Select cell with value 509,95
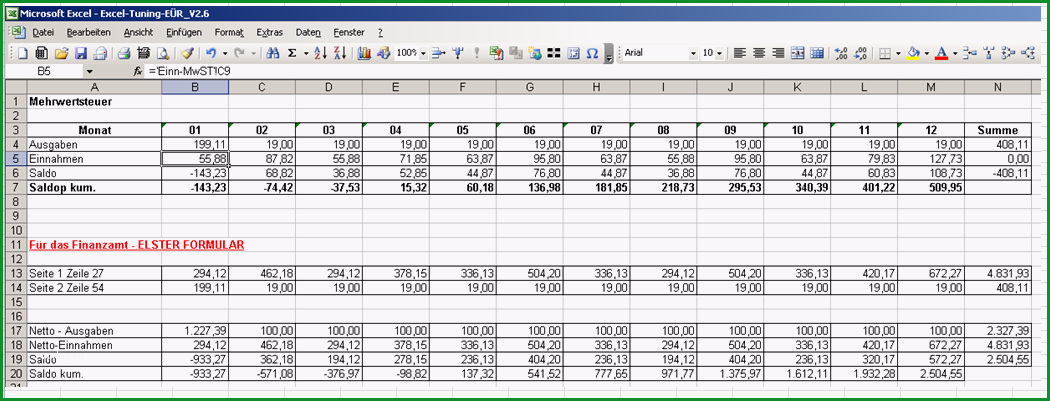Image resolution: width=1050 pixels, height=401 pixels. (x=931, y=188)
